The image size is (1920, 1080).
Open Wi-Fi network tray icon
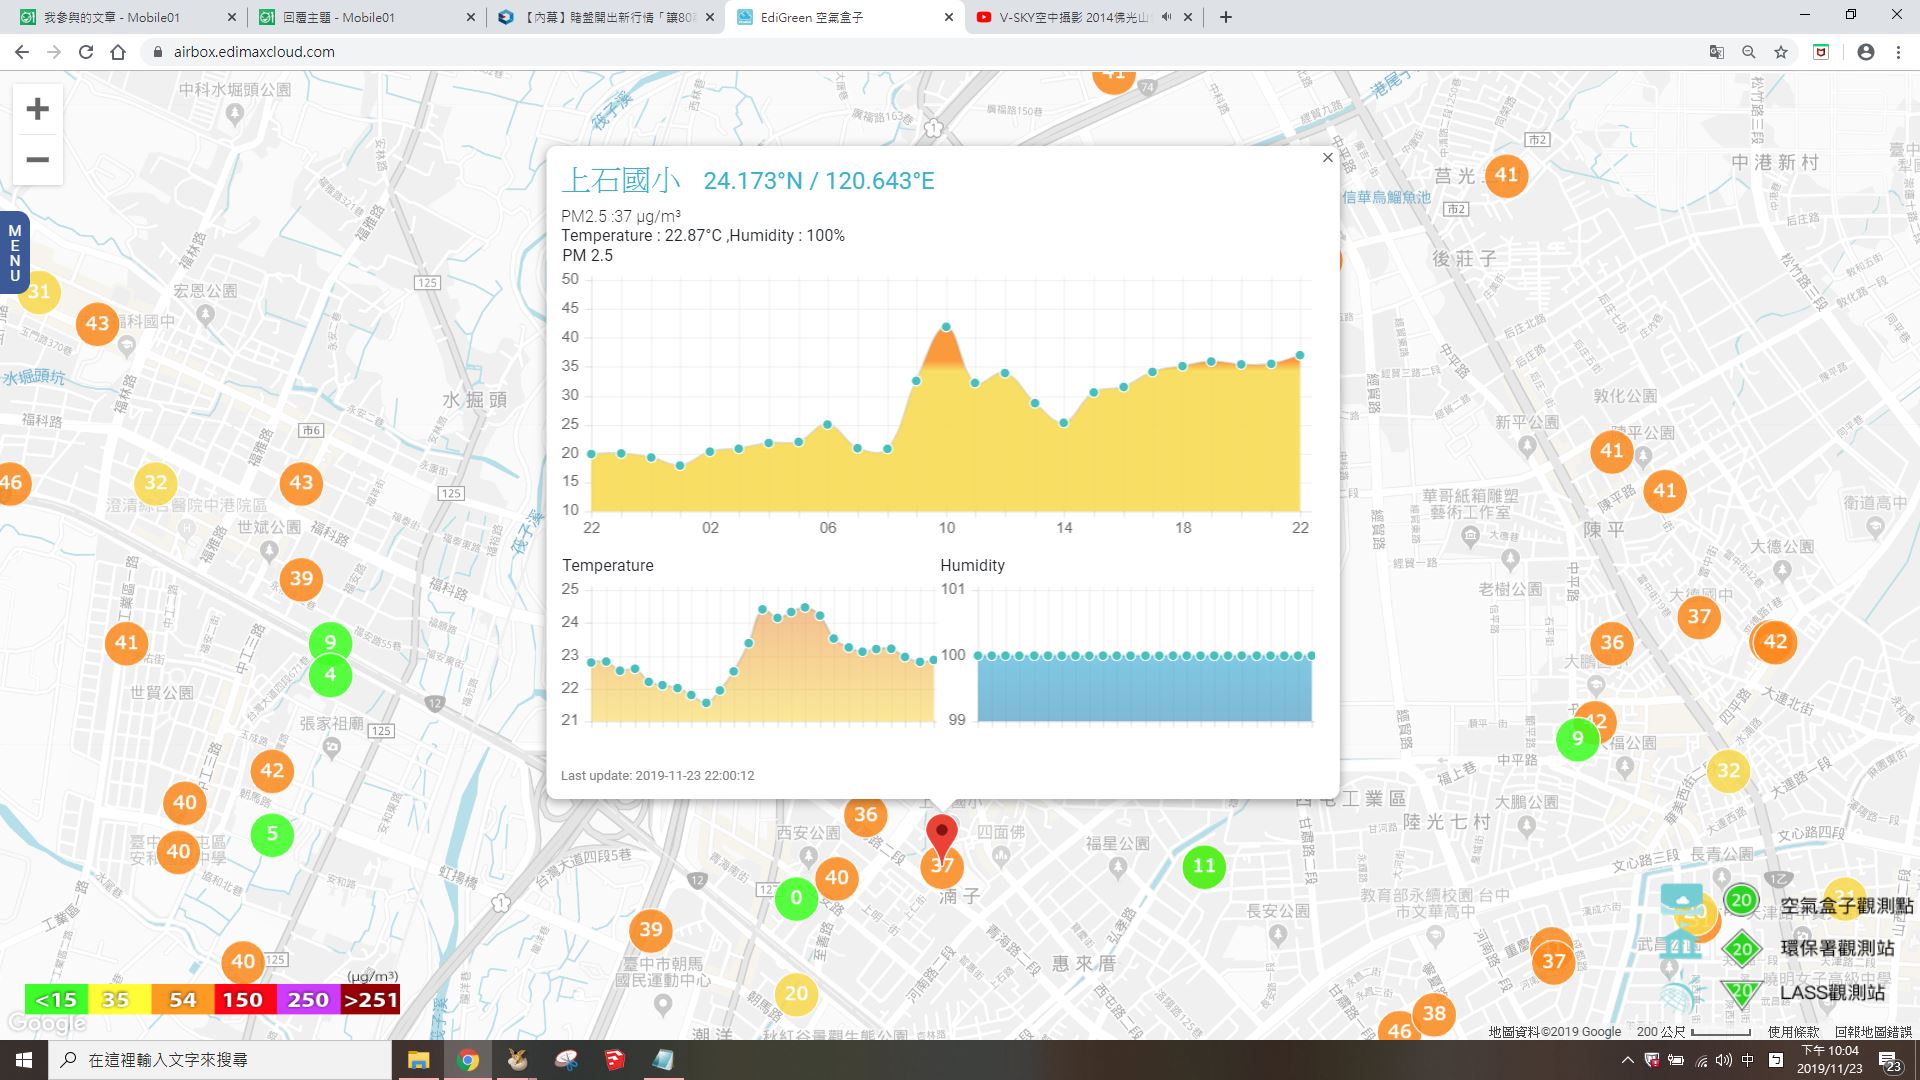pos(1701,1060)
